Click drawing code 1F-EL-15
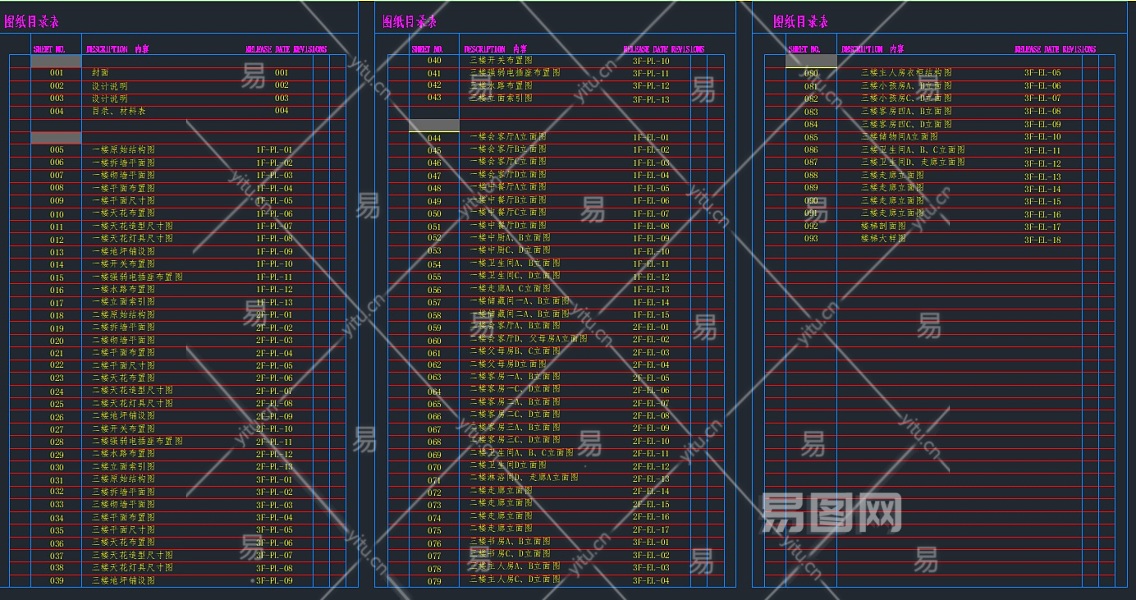 [x=651, y=314]
